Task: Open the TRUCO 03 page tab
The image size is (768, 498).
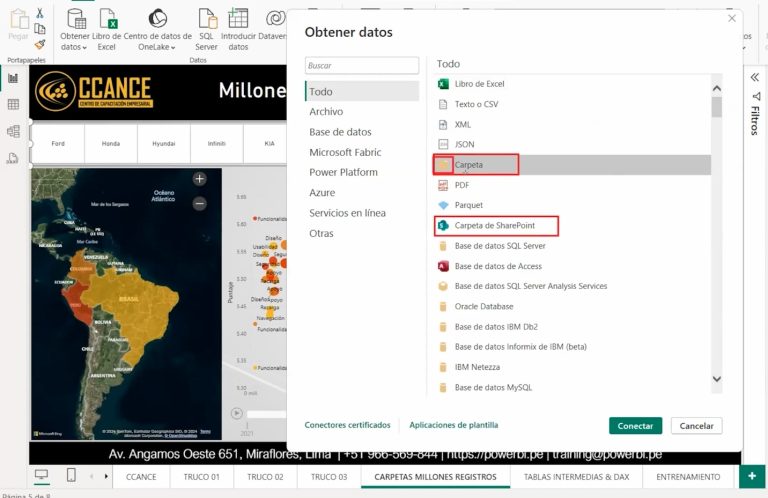Action: click(329, 476)
